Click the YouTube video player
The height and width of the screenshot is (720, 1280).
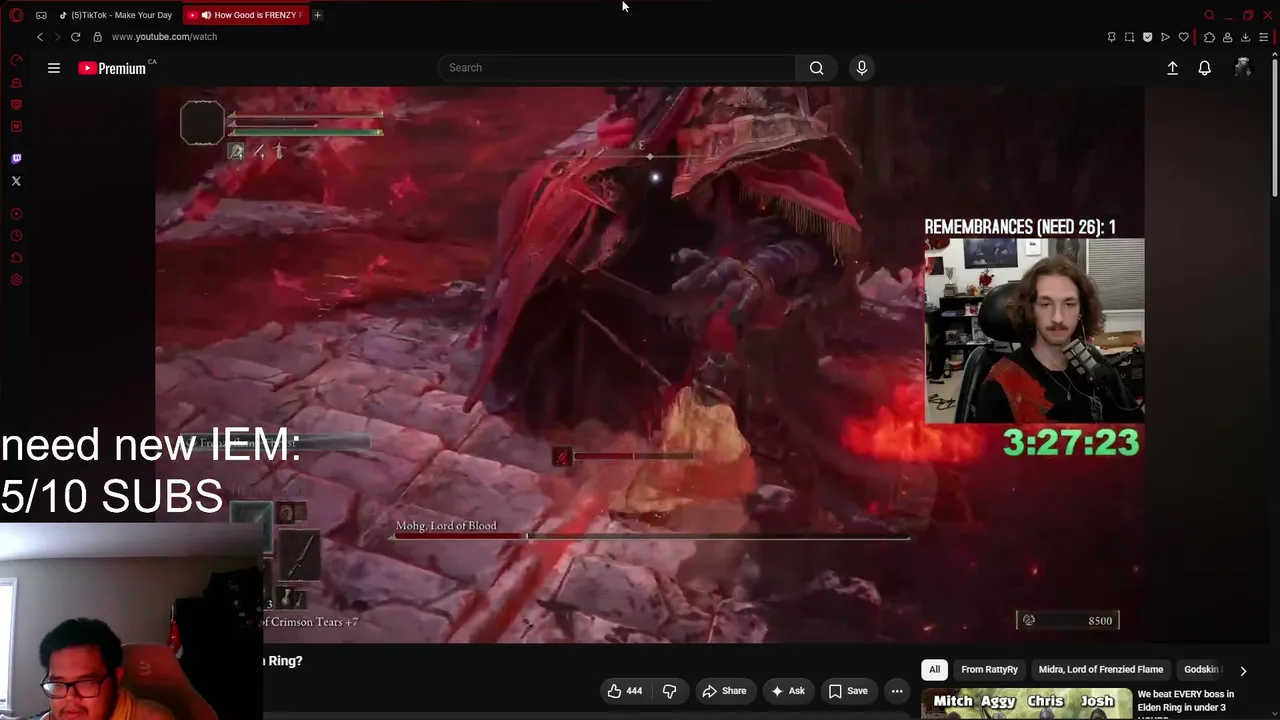[x=650, y=364]
